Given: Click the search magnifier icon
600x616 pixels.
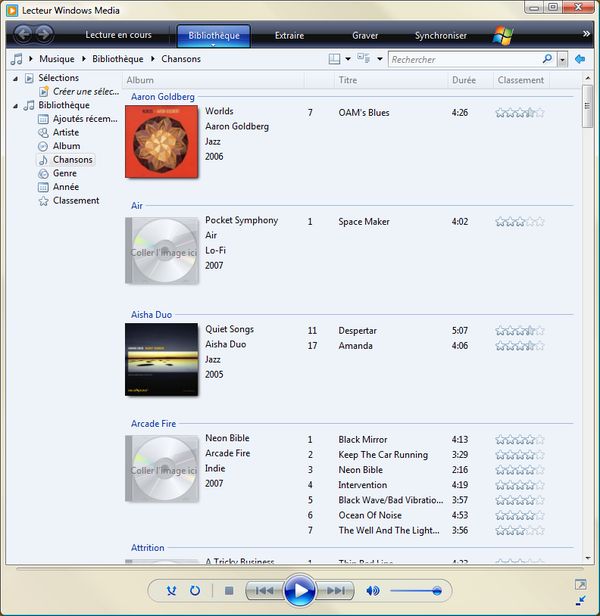Looking at the screenshot, I should [547, 59].
